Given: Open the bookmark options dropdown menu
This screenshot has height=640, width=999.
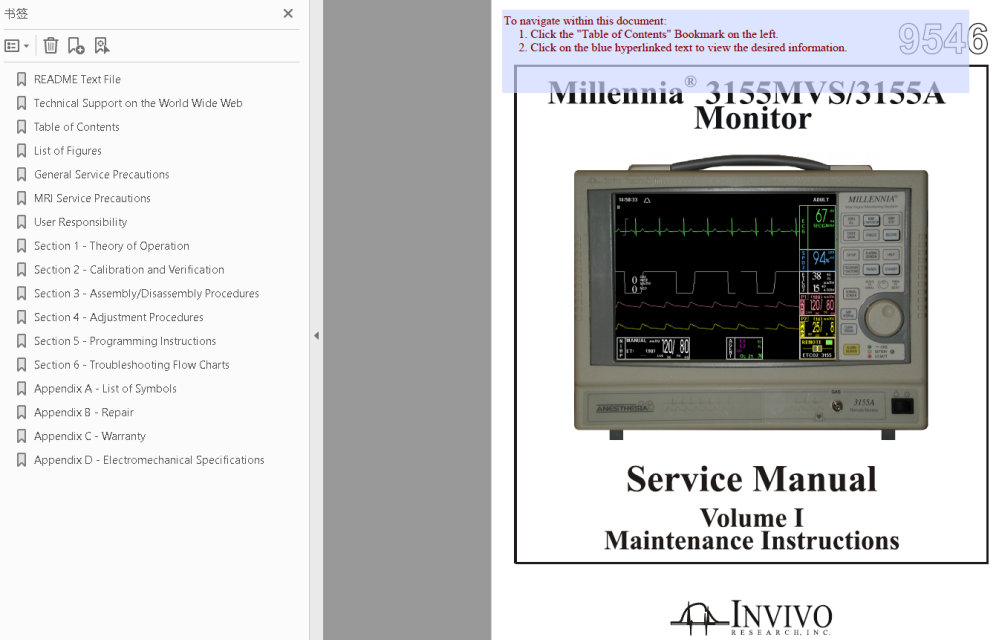Looking at the screenshot, I should point(17,46).
